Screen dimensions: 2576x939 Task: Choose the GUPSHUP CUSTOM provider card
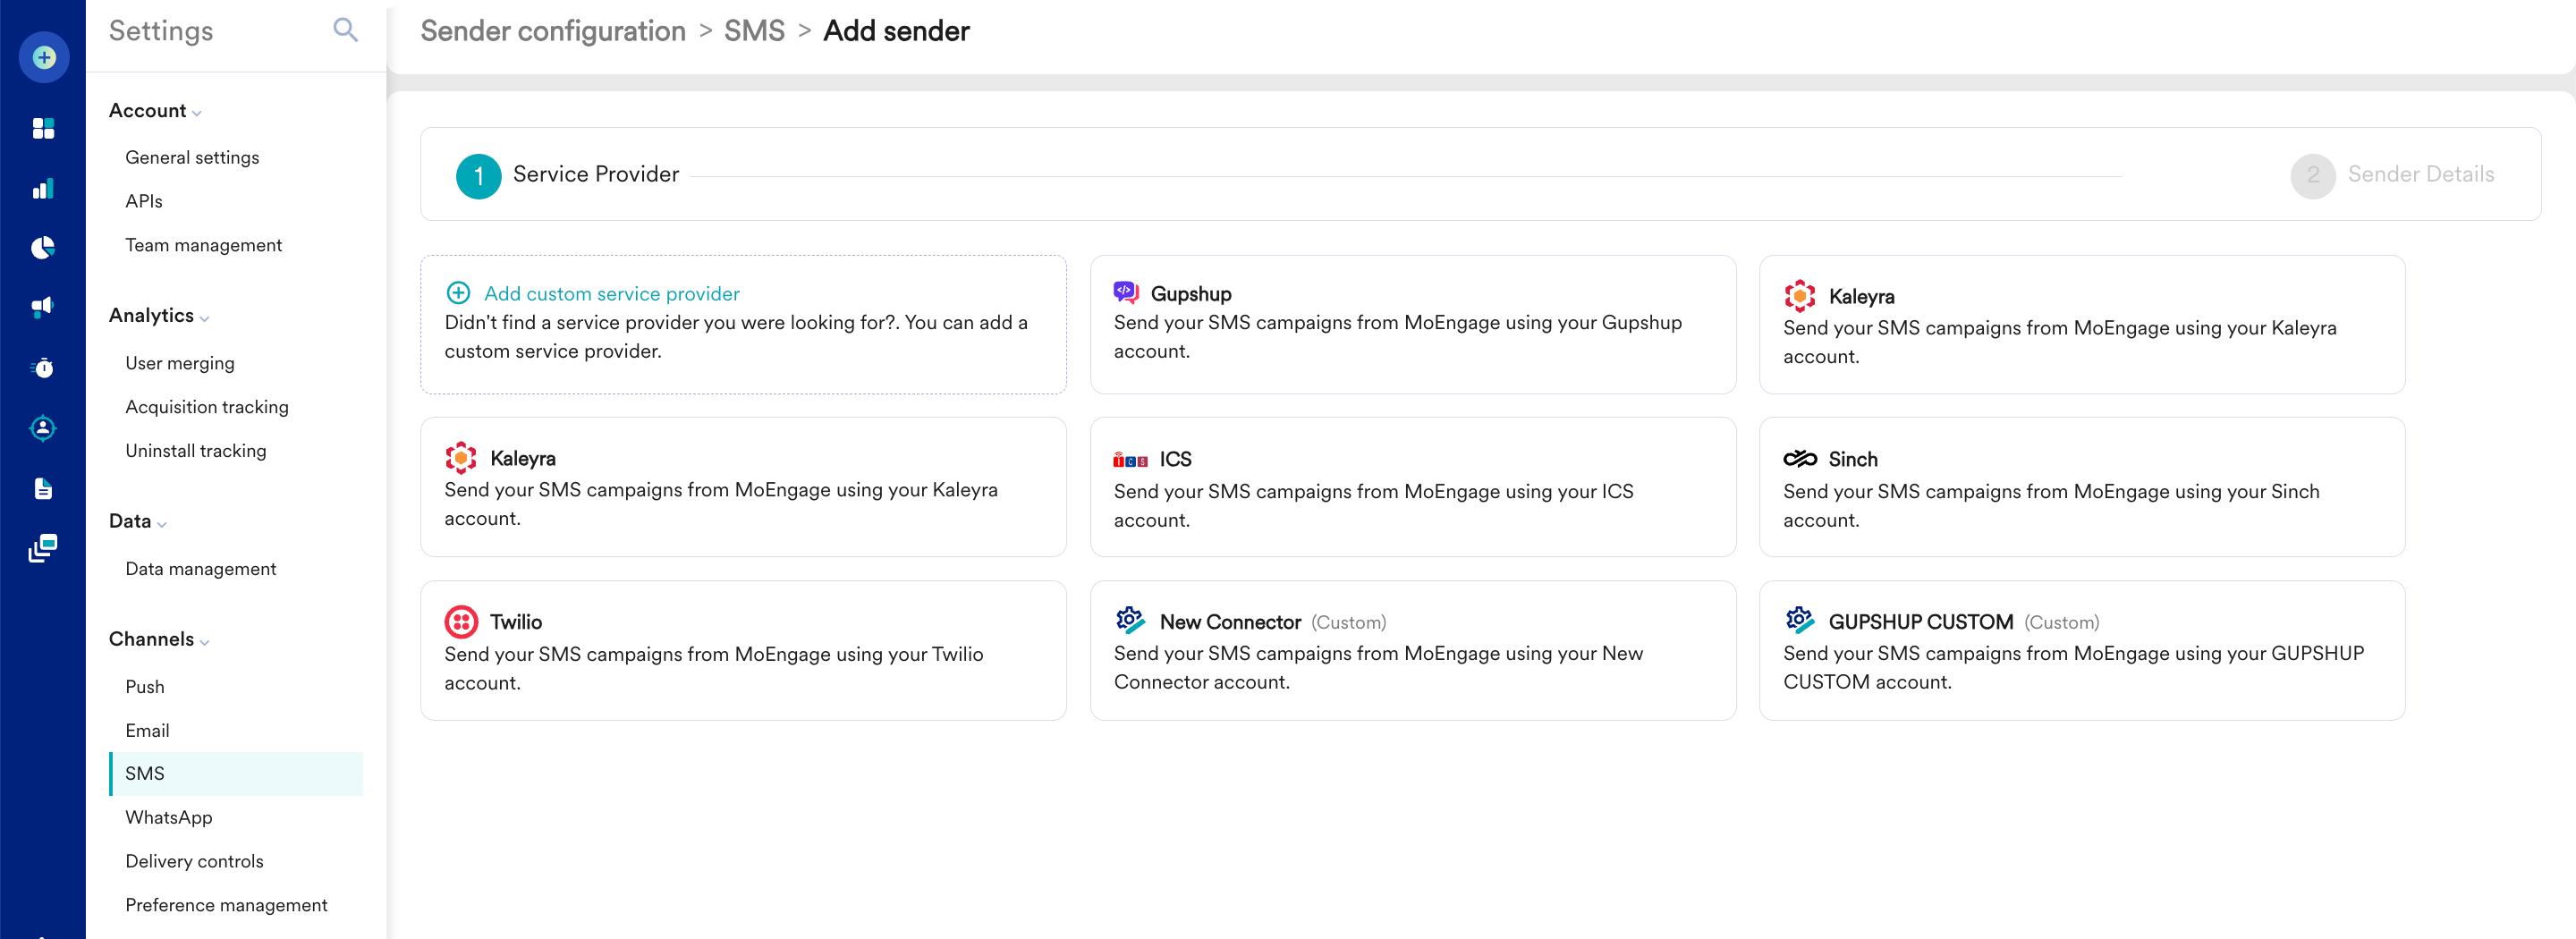[x=2081, y=651]
